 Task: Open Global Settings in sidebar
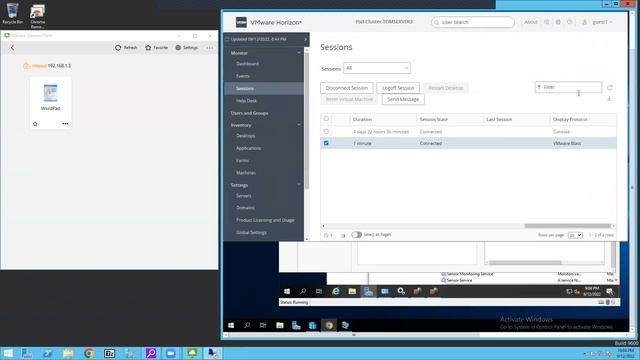(x=251, y=232)
